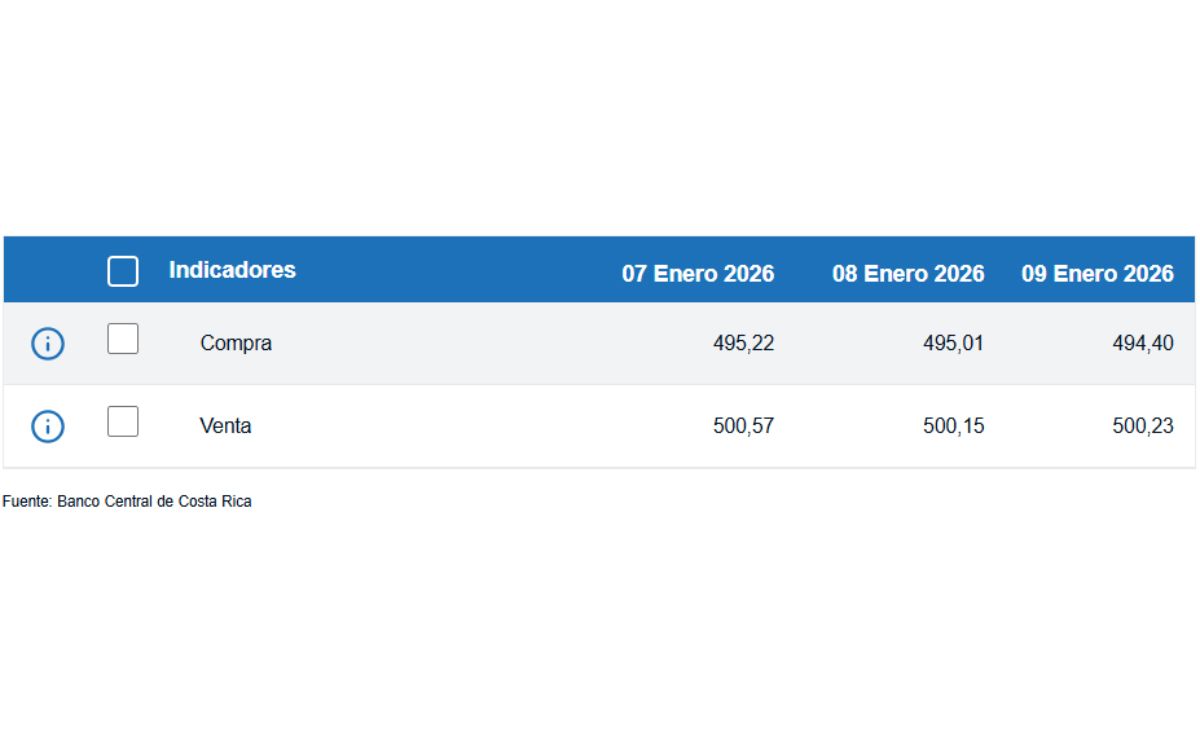Open info icon for Venta row
1200x747 pixels.
(48, 427)
